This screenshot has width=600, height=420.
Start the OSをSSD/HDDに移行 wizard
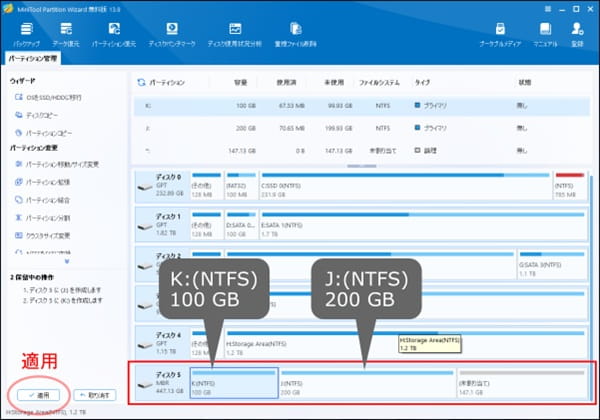click(x=48, y=98)
